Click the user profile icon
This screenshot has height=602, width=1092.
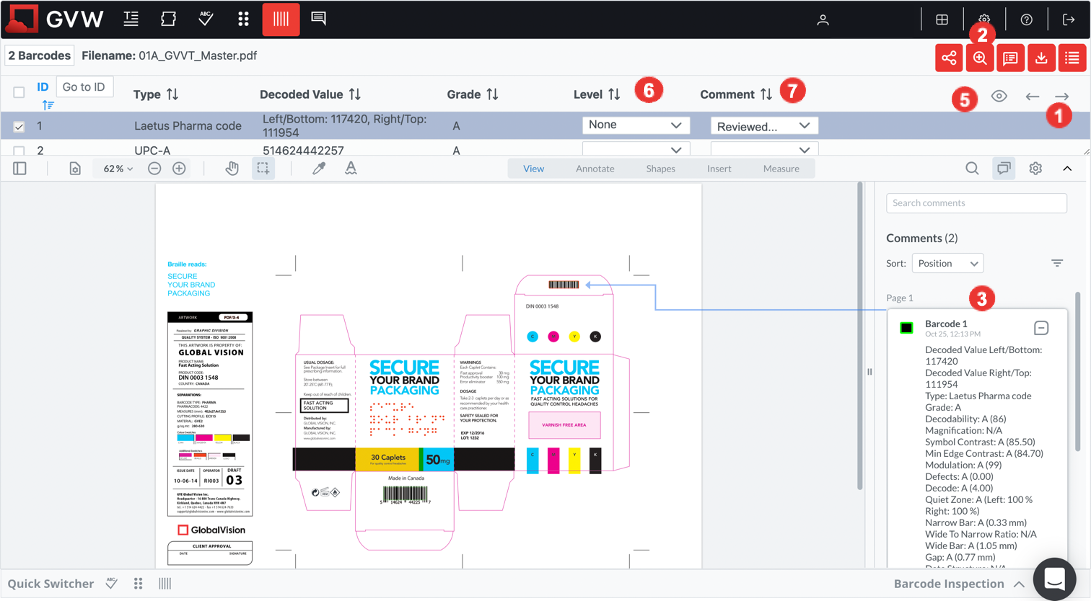click(823, 20)
